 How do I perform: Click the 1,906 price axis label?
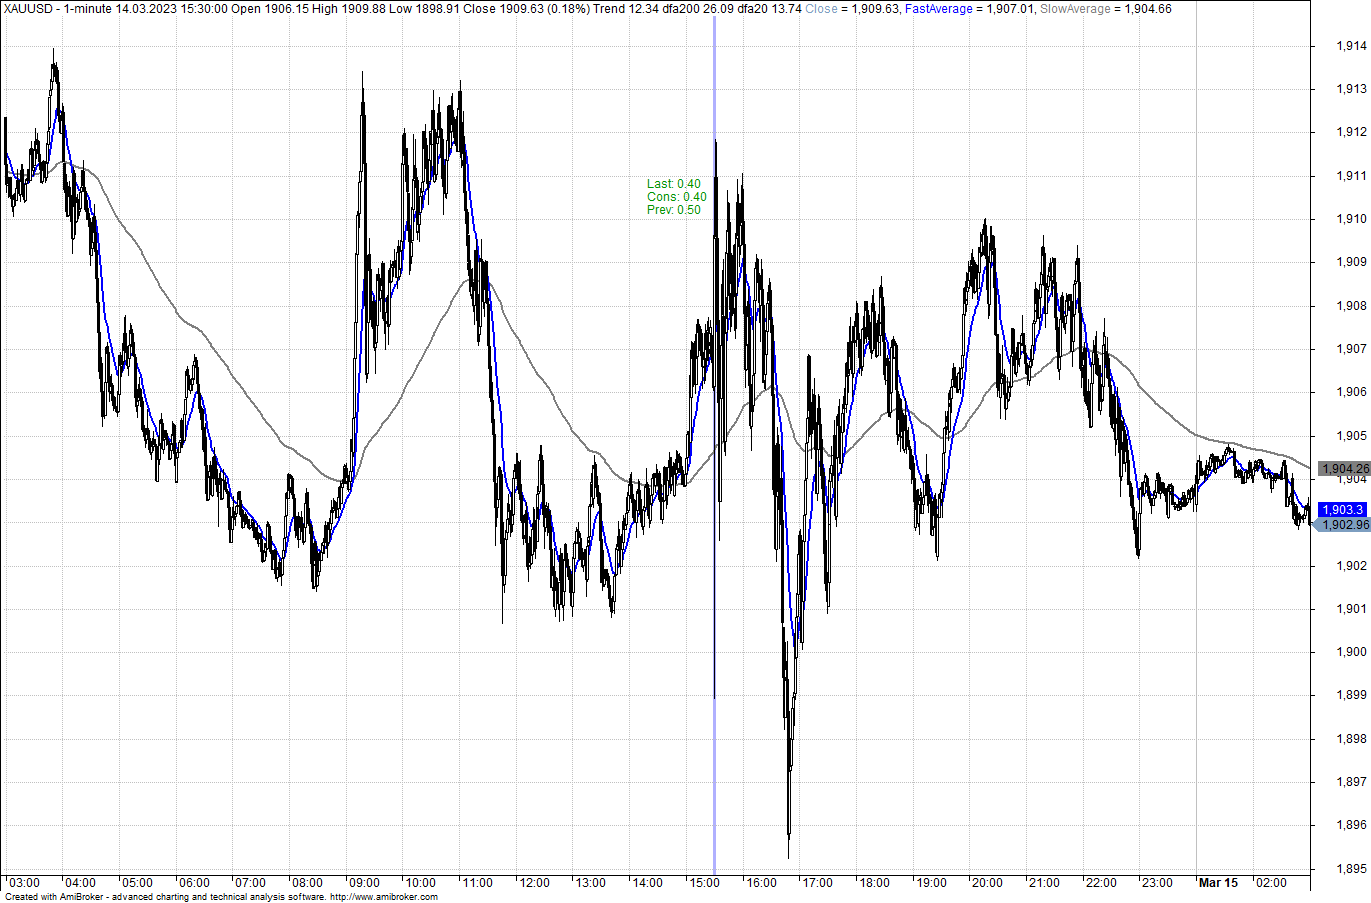point(1352,392)
